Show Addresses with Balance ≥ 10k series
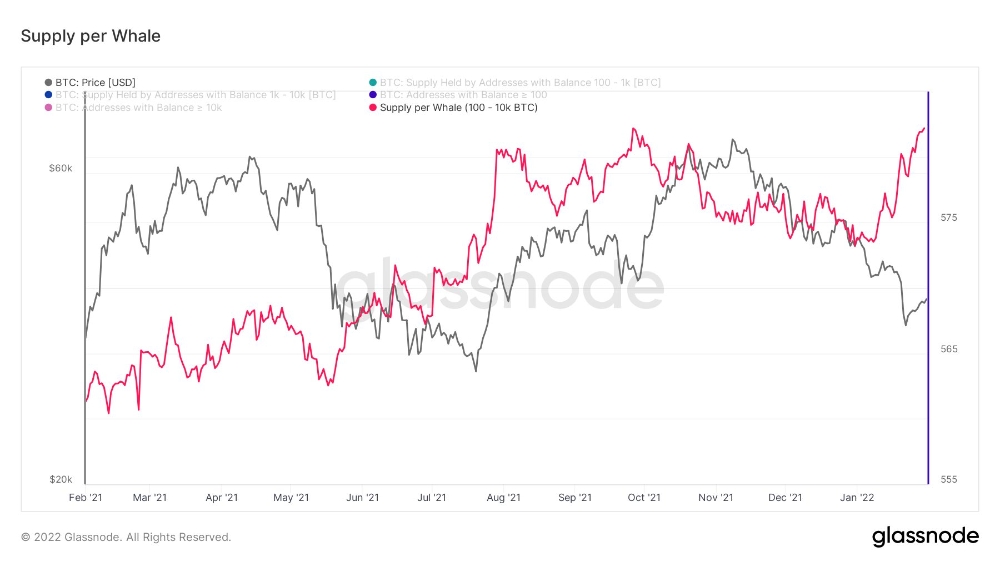 pyautogui.click(x=133, y=108)
